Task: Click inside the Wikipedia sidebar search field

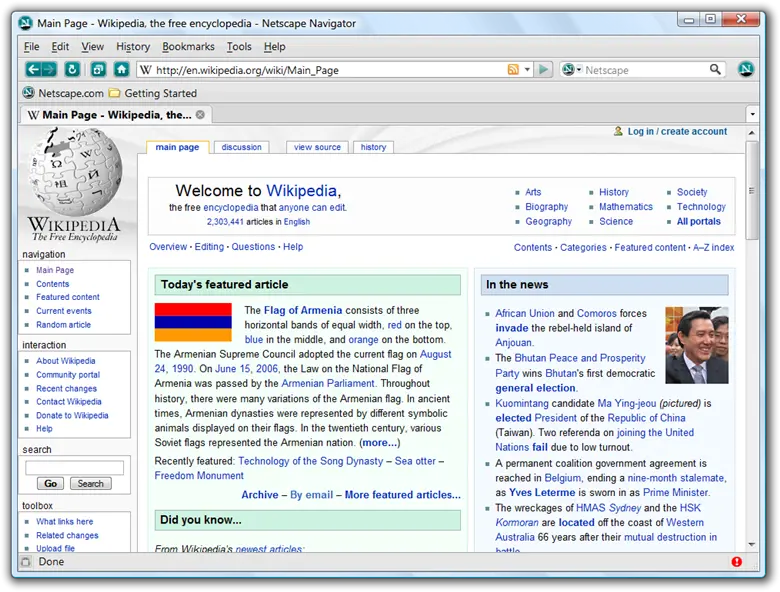Action: coord(74,468)
